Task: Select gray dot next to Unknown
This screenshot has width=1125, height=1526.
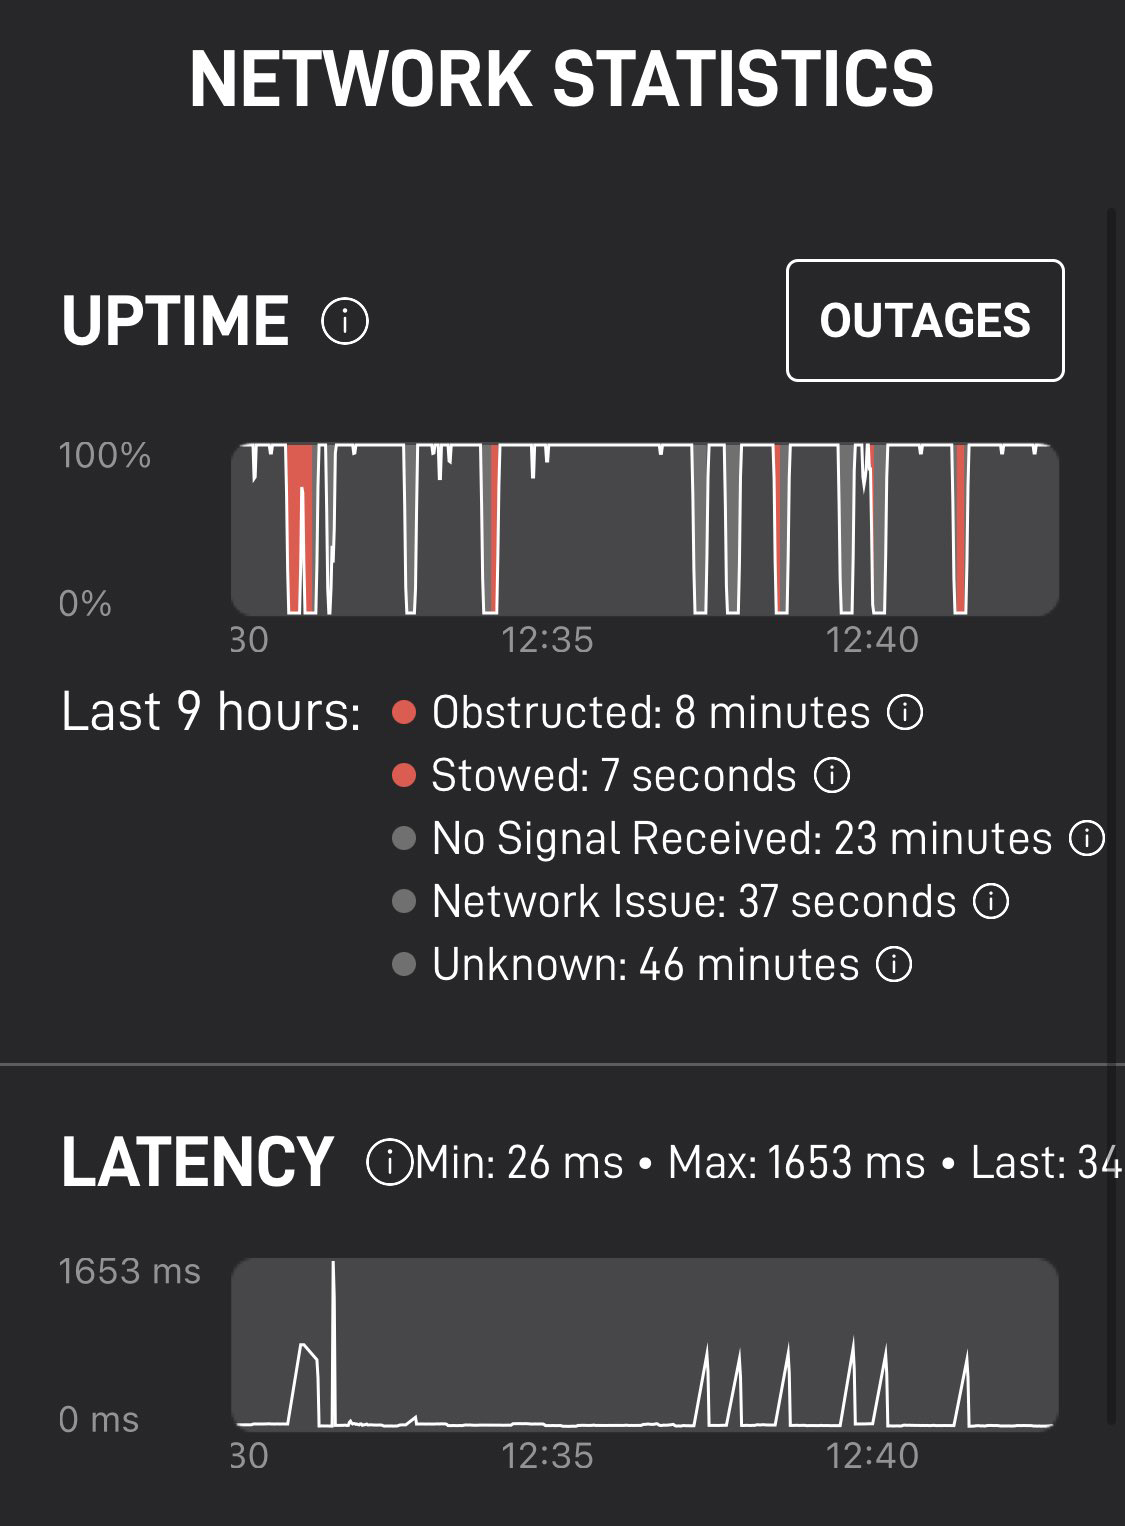Action: tap(404, 964)
